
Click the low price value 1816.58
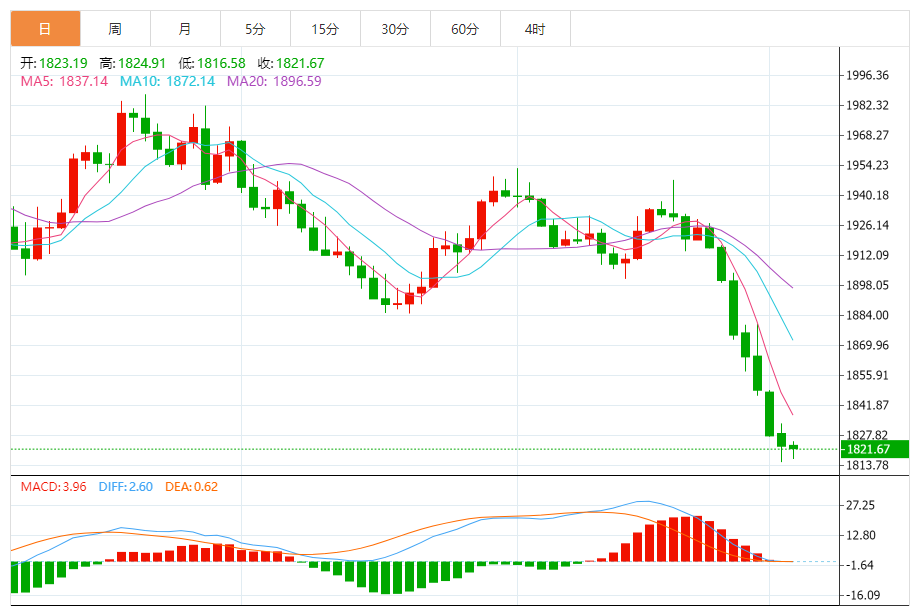tap(221, 63)
